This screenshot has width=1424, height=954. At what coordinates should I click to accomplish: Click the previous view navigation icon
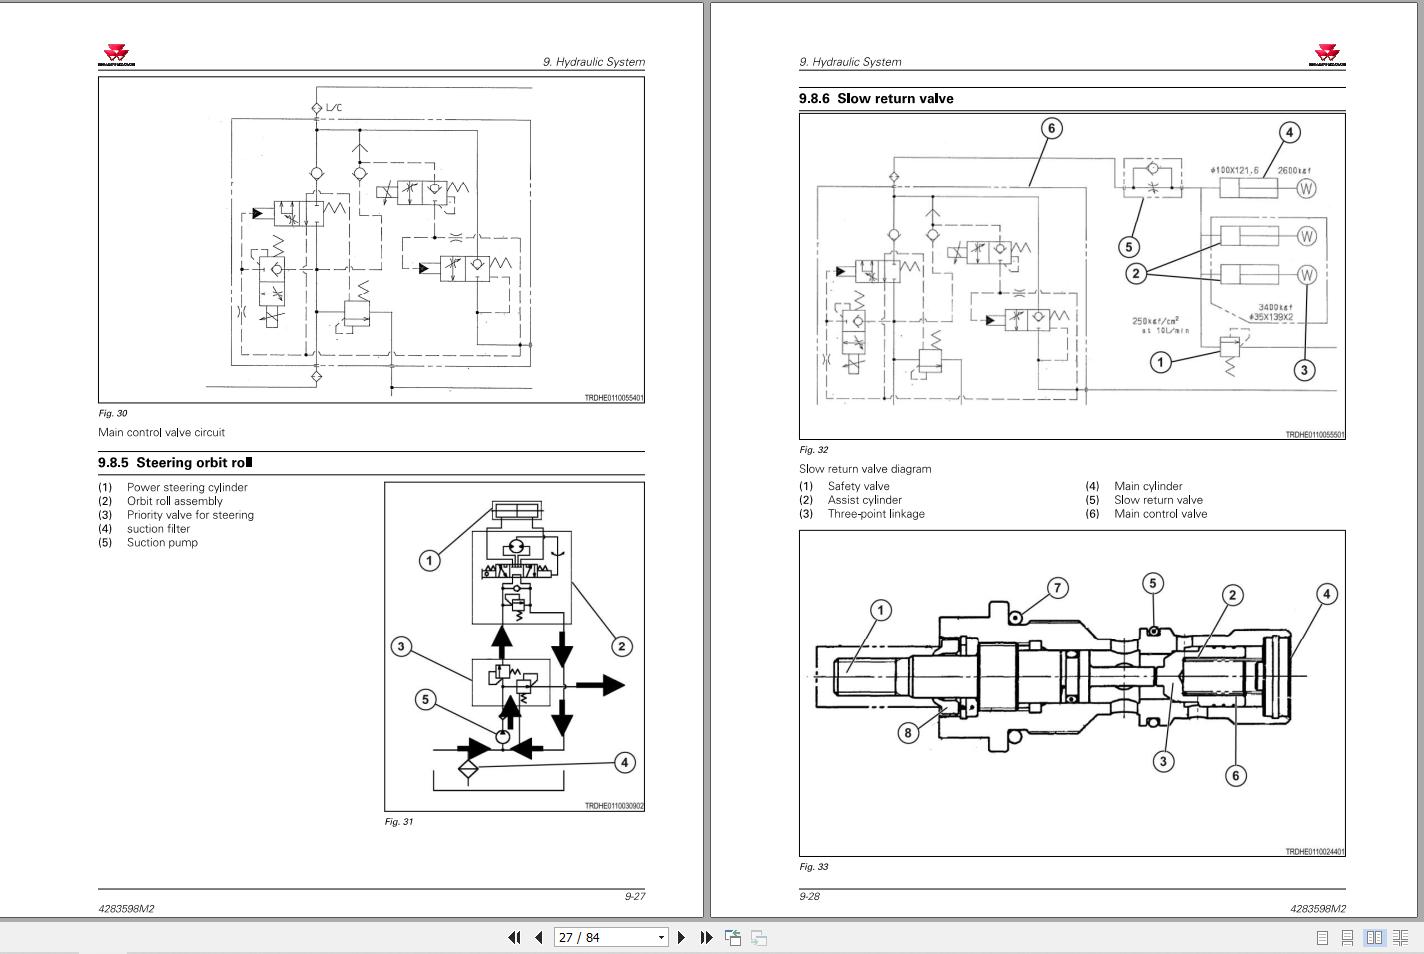733,937
